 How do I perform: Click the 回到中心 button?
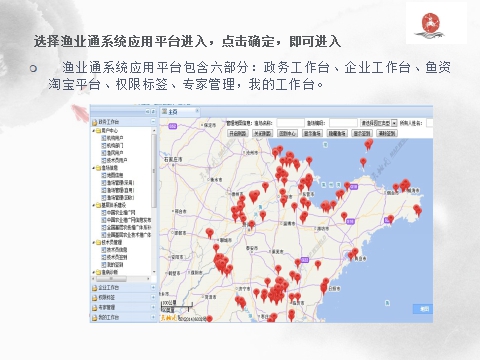(287, 133)
